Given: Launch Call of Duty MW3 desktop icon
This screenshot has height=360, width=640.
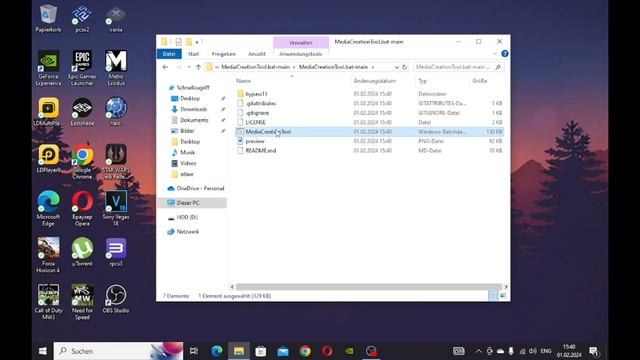Looking at the screenshot, I should 48,302.
